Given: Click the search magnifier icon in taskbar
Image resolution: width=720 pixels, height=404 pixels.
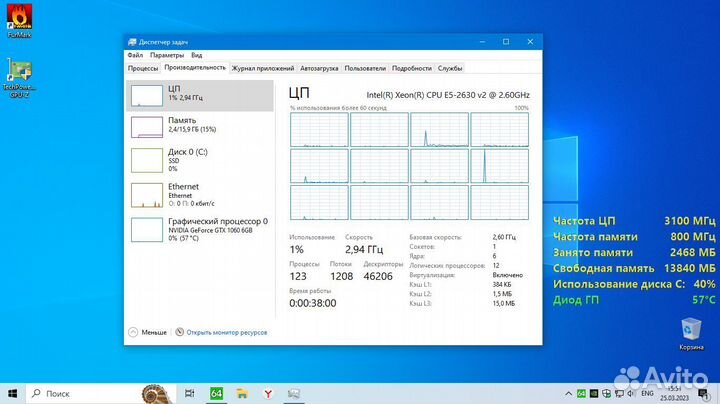Looking at the screenshot, I should click(x=36, y=393).
